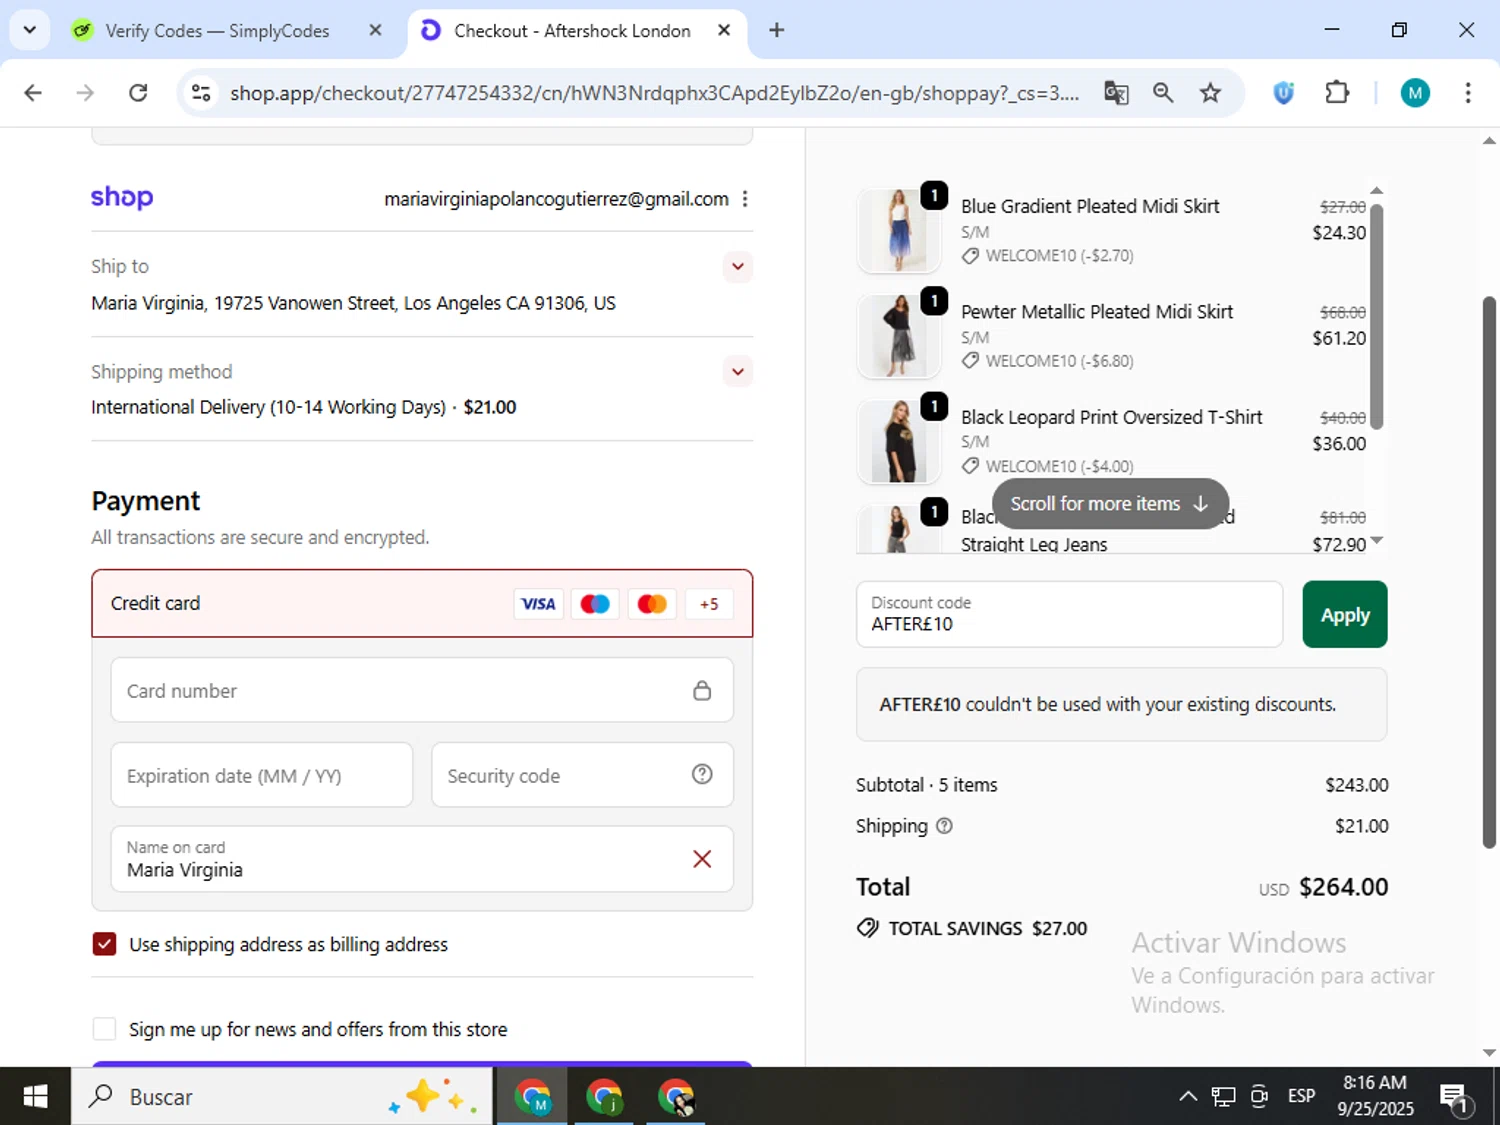Viewport: 1500px width, 1125px height.
Task: Clear the Name on card field
Action: pos(702,859)
